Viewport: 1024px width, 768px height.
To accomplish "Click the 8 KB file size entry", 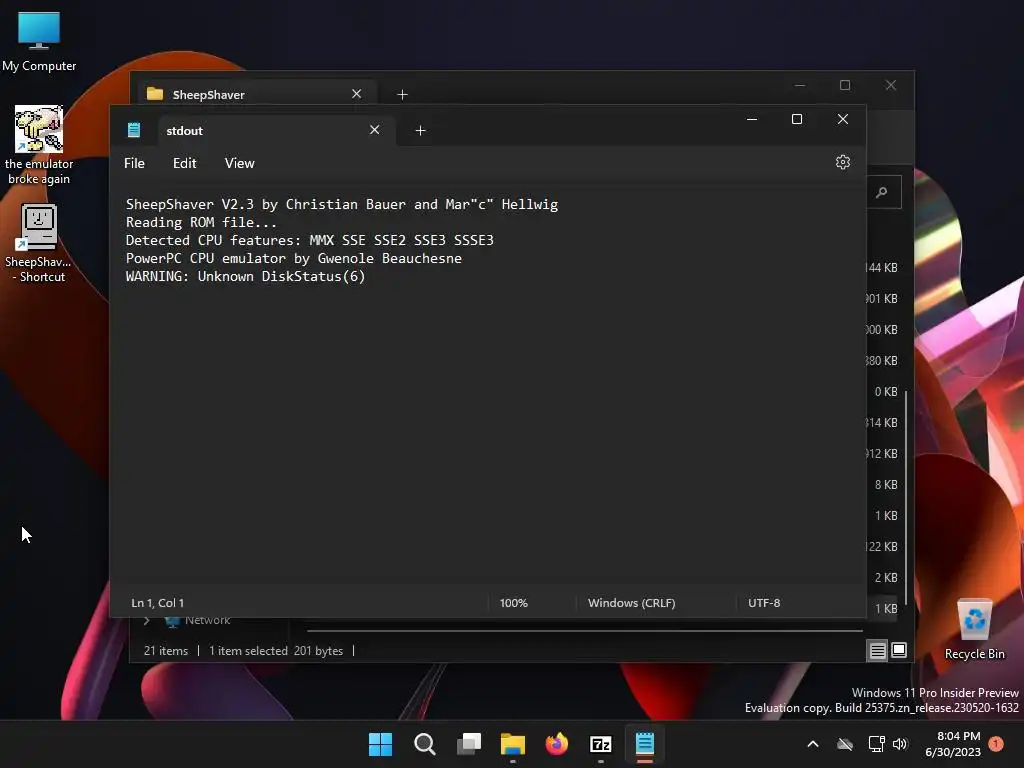I will click(886, 485).
